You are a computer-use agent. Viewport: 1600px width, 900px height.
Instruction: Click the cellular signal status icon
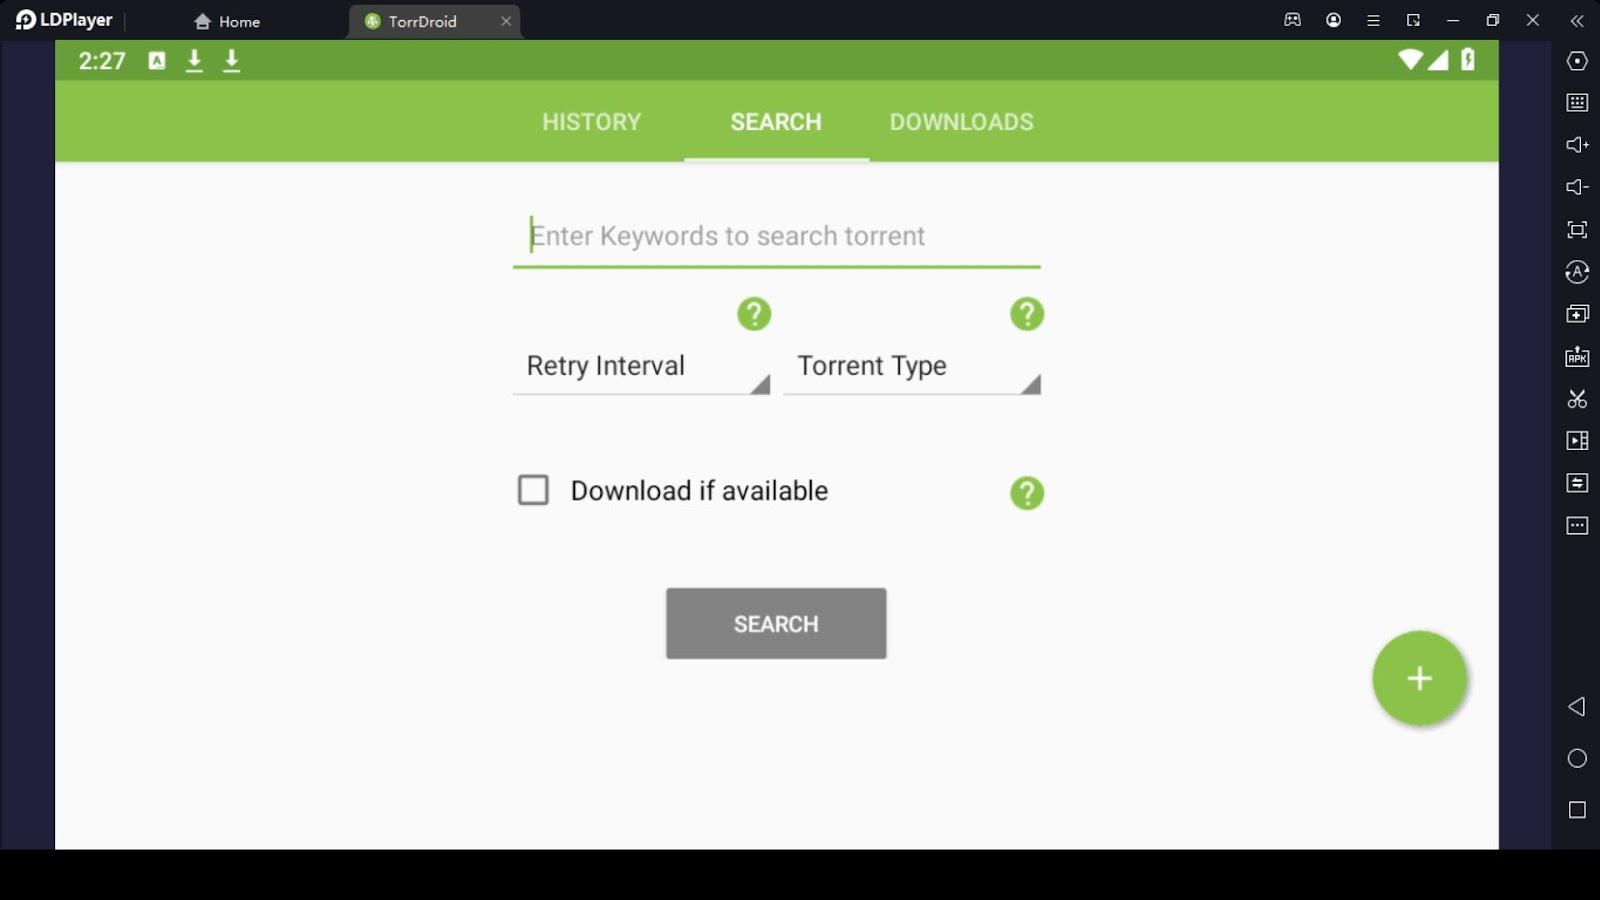coord(1438,60)
